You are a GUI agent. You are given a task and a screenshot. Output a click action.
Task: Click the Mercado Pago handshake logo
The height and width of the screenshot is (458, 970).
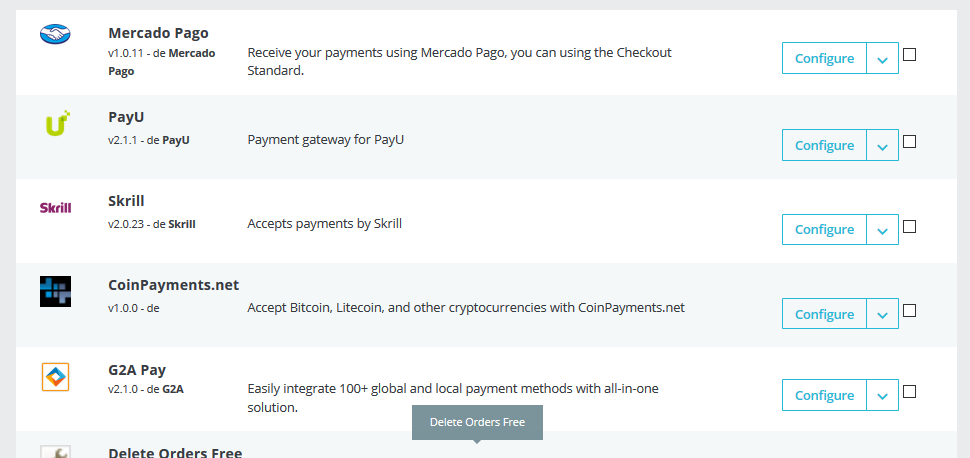pyautogui.click(x=55, y=33)
